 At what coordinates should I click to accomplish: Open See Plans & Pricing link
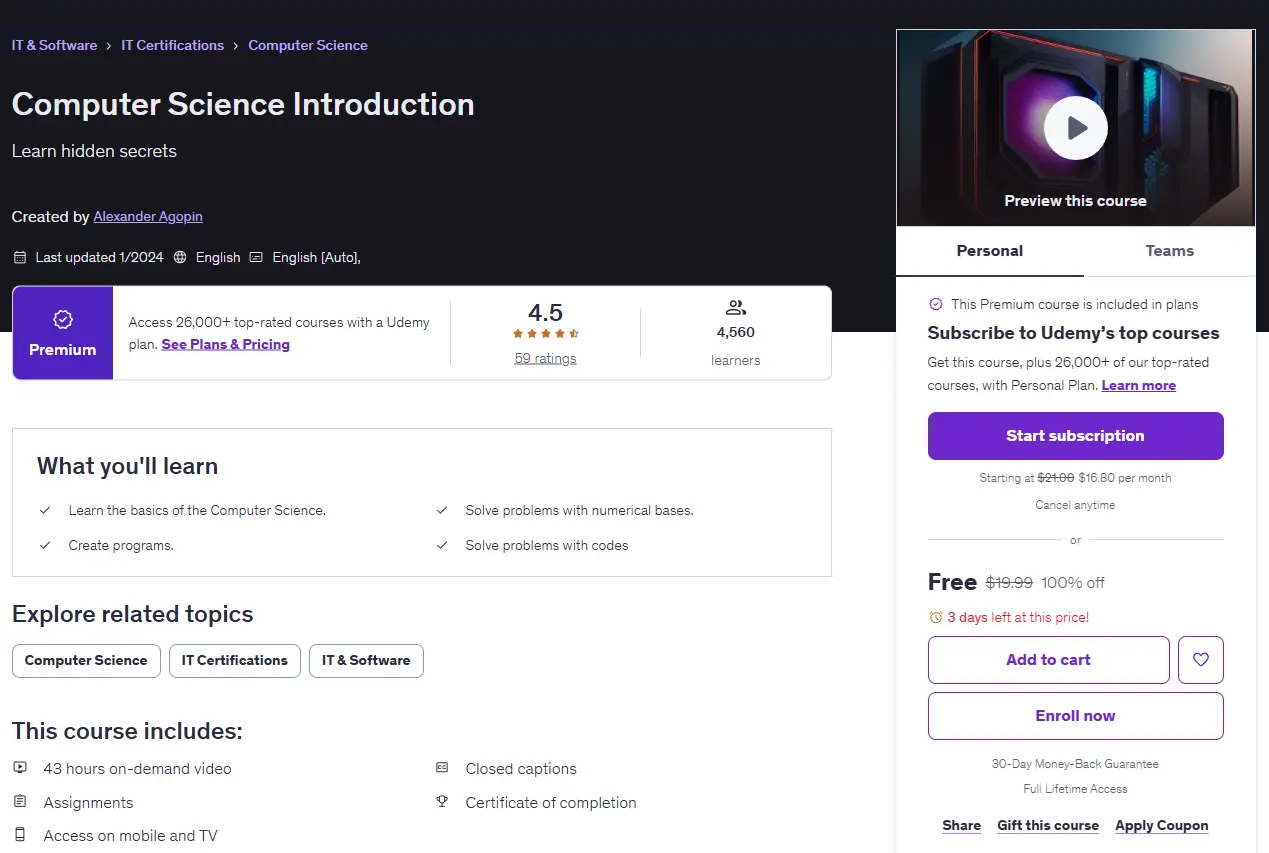226,344
